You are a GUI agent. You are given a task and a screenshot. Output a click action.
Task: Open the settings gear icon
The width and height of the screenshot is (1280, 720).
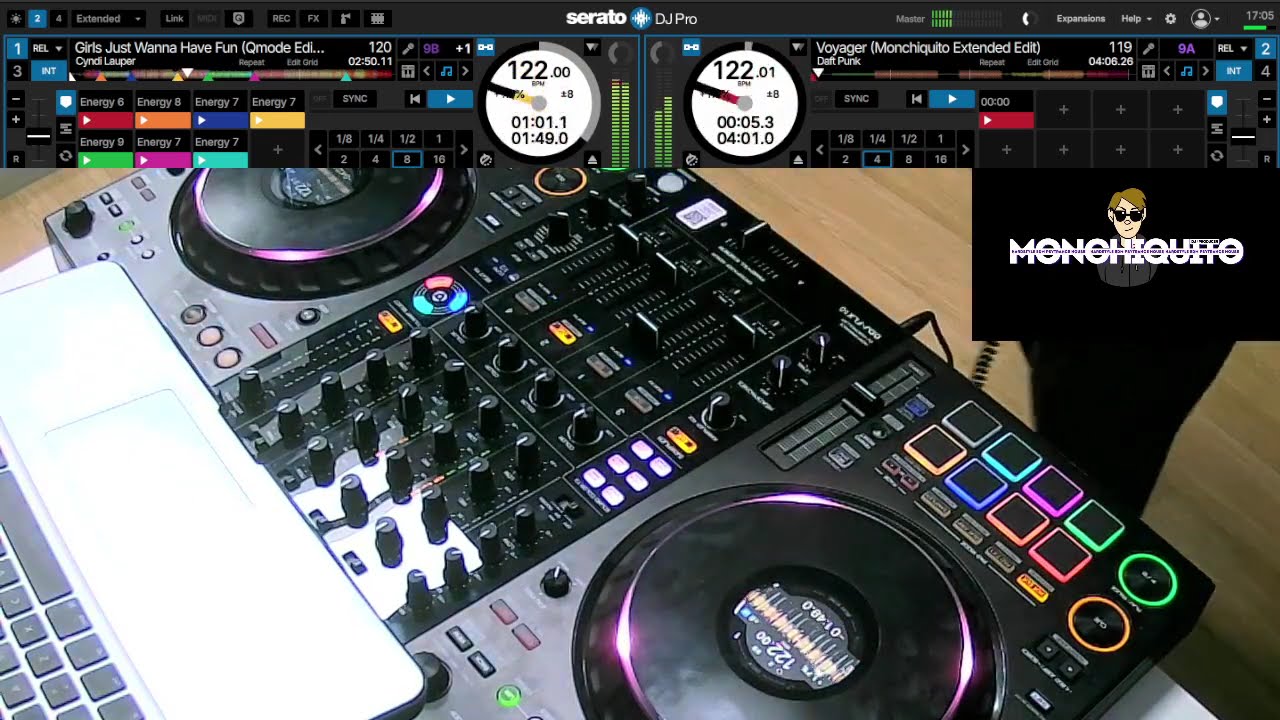(x=1170, y=18)
